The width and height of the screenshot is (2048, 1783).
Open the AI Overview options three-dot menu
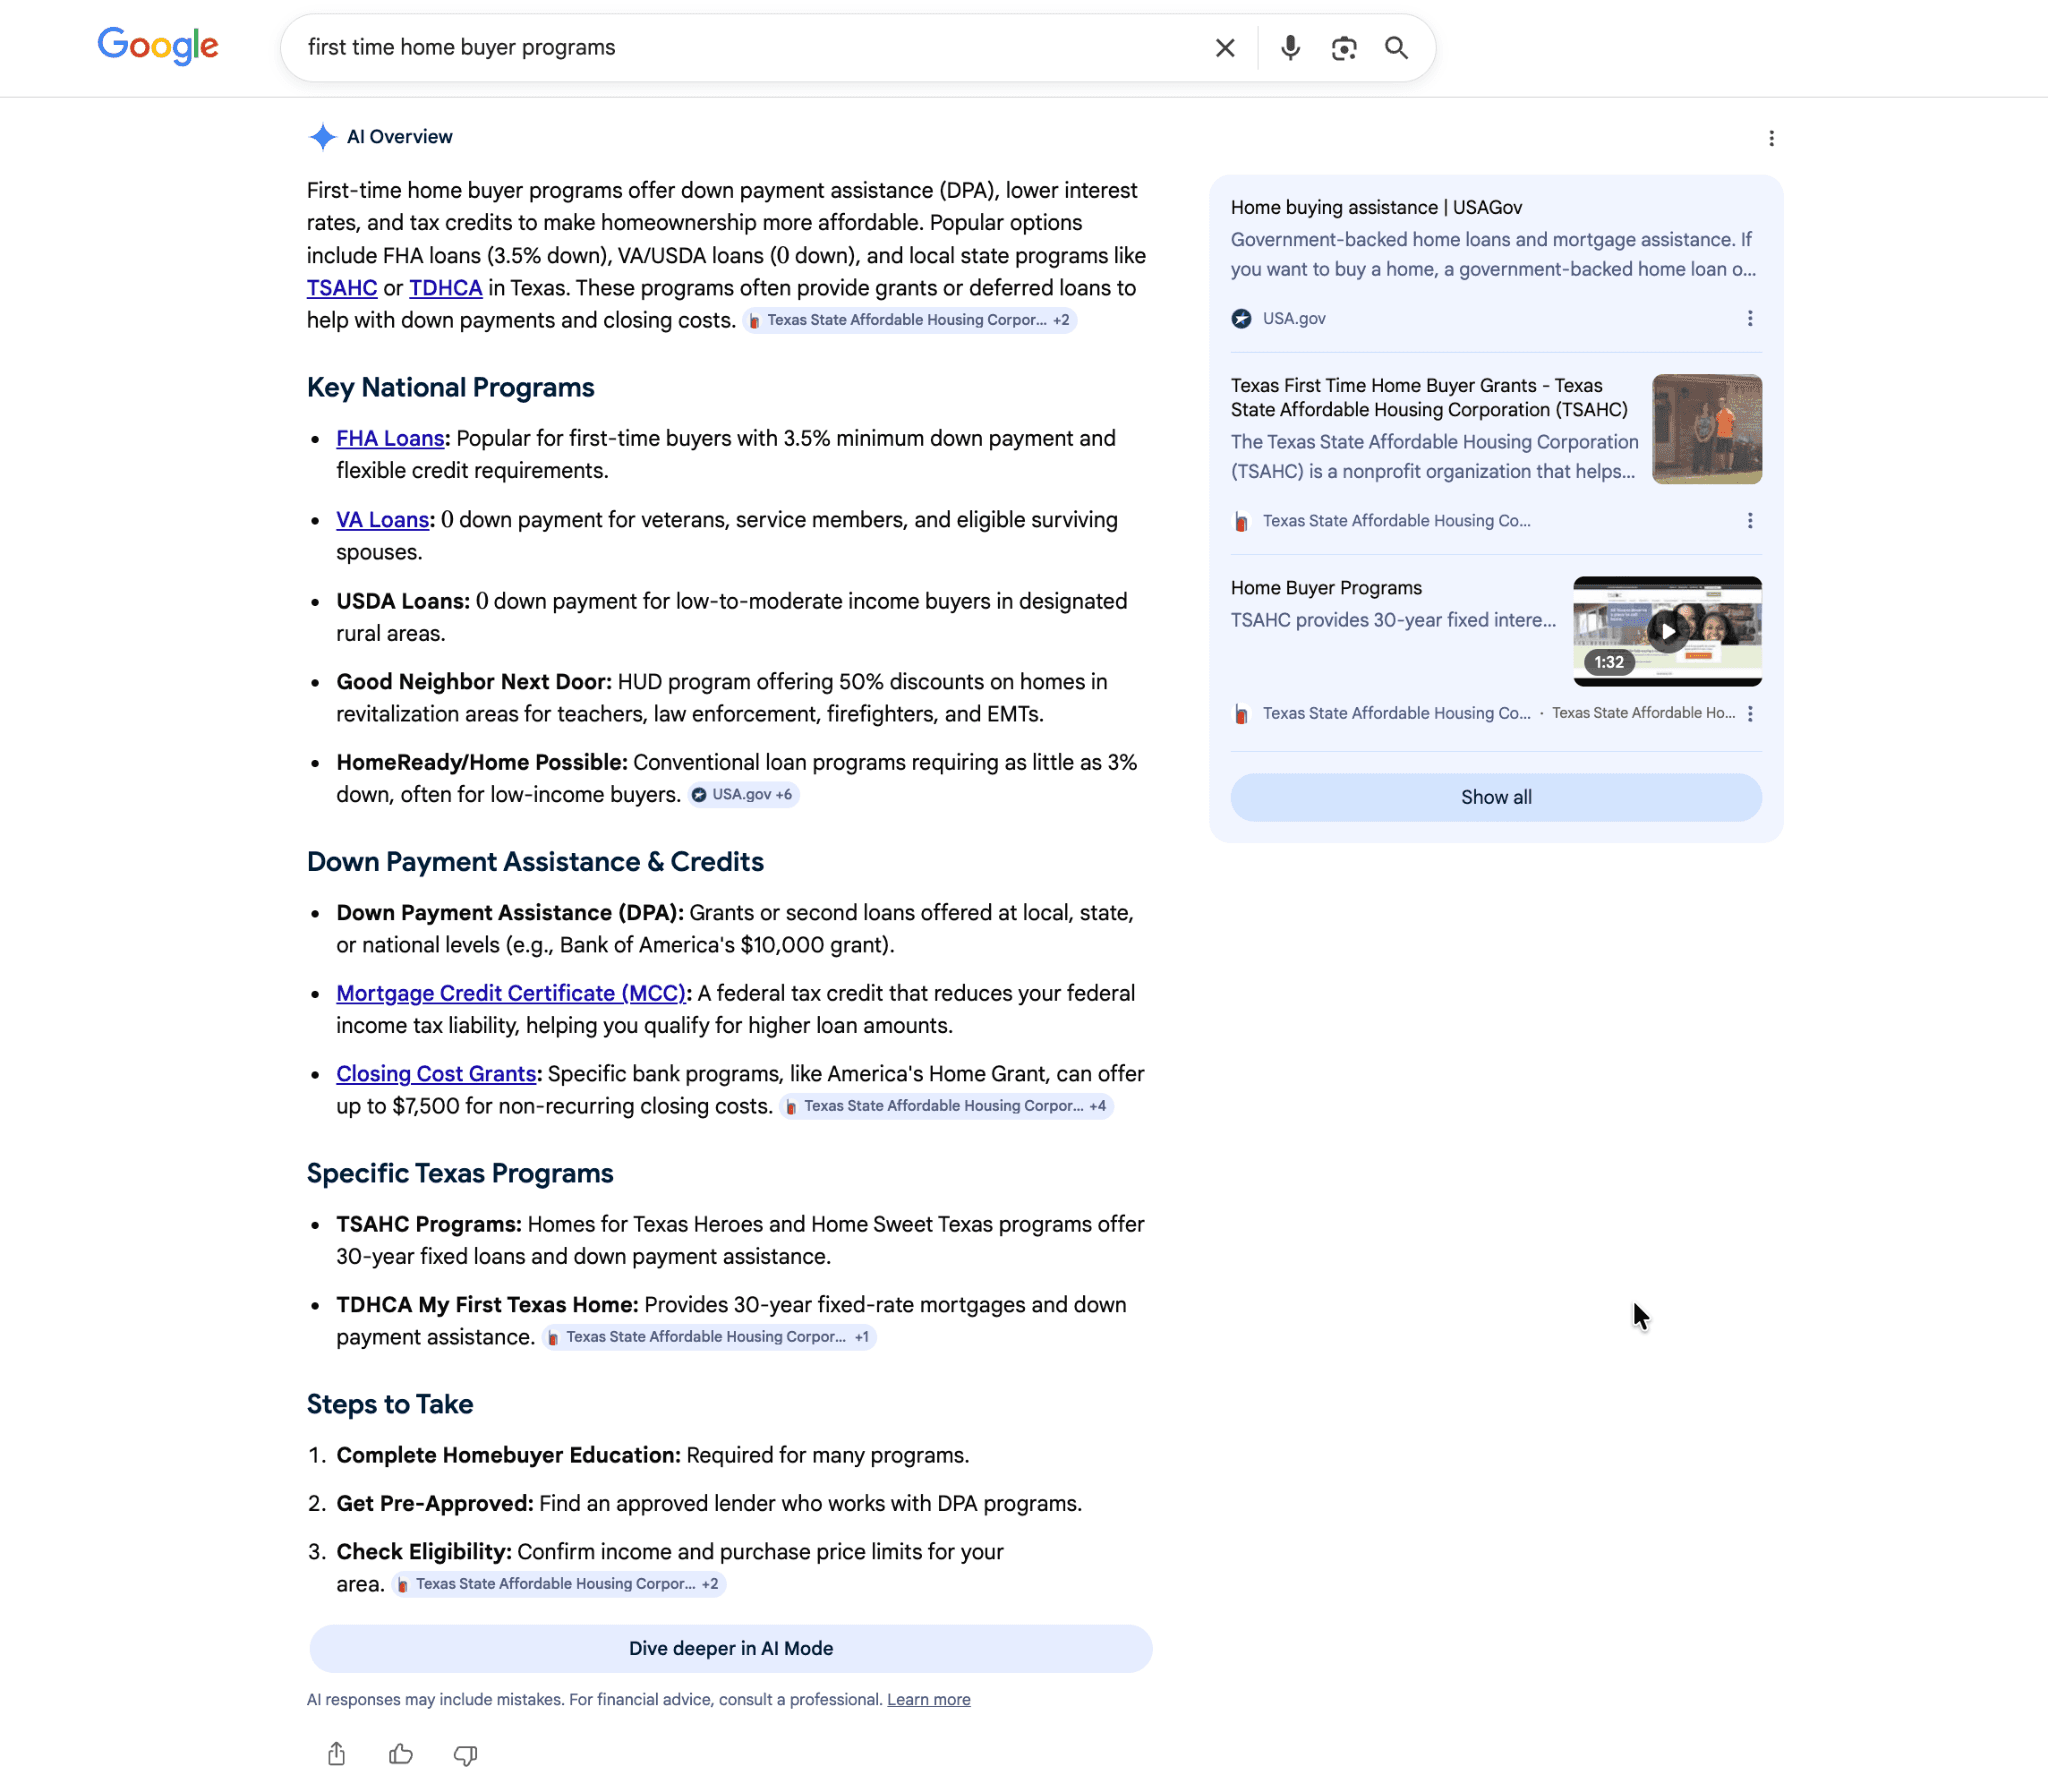1771,138
